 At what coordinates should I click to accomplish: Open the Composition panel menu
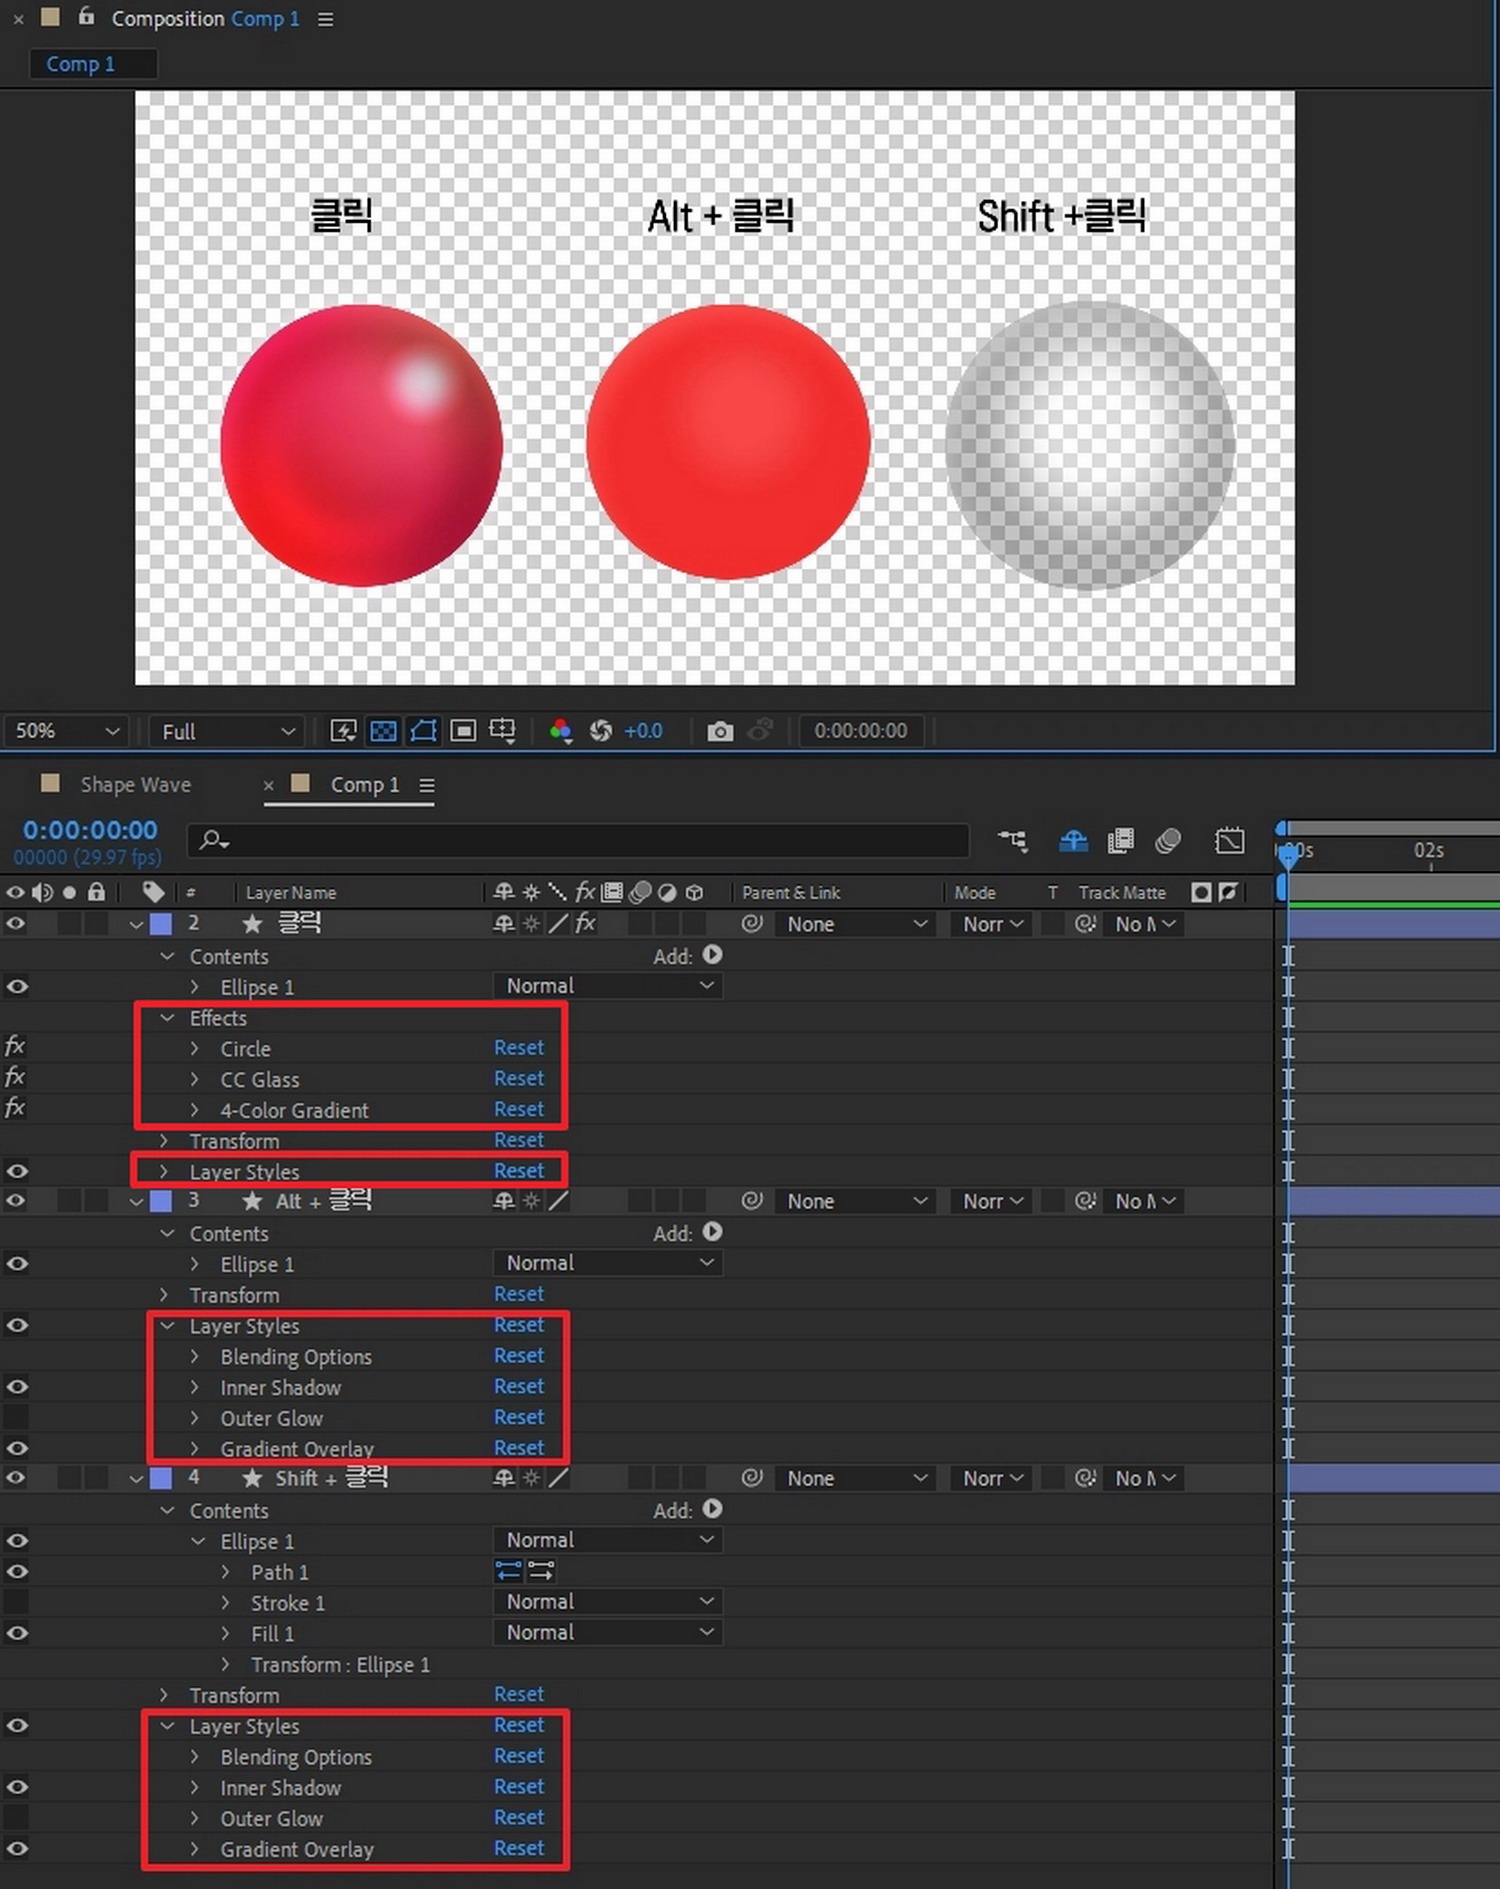pos(325,19)
